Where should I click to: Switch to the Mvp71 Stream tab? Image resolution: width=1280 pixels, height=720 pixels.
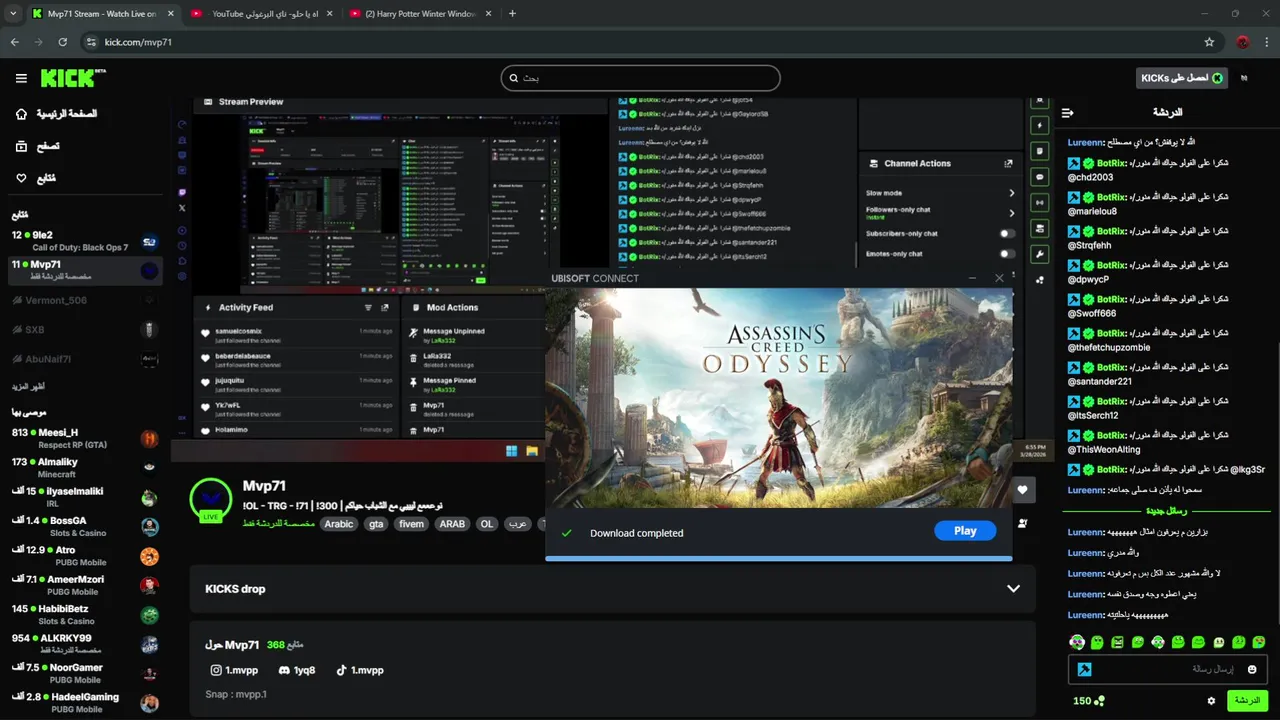(x=101, y=14)
